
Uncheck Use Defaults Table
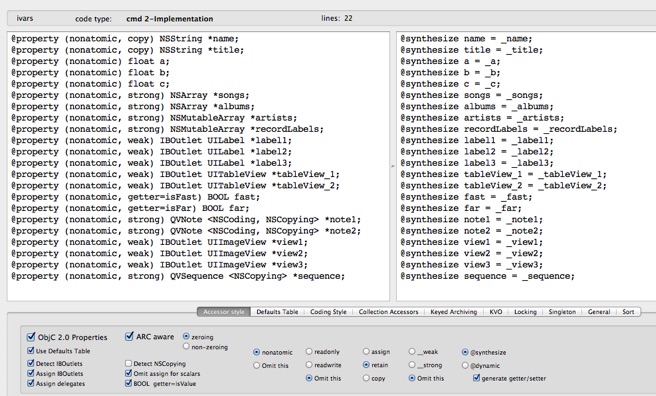point(31,350)
